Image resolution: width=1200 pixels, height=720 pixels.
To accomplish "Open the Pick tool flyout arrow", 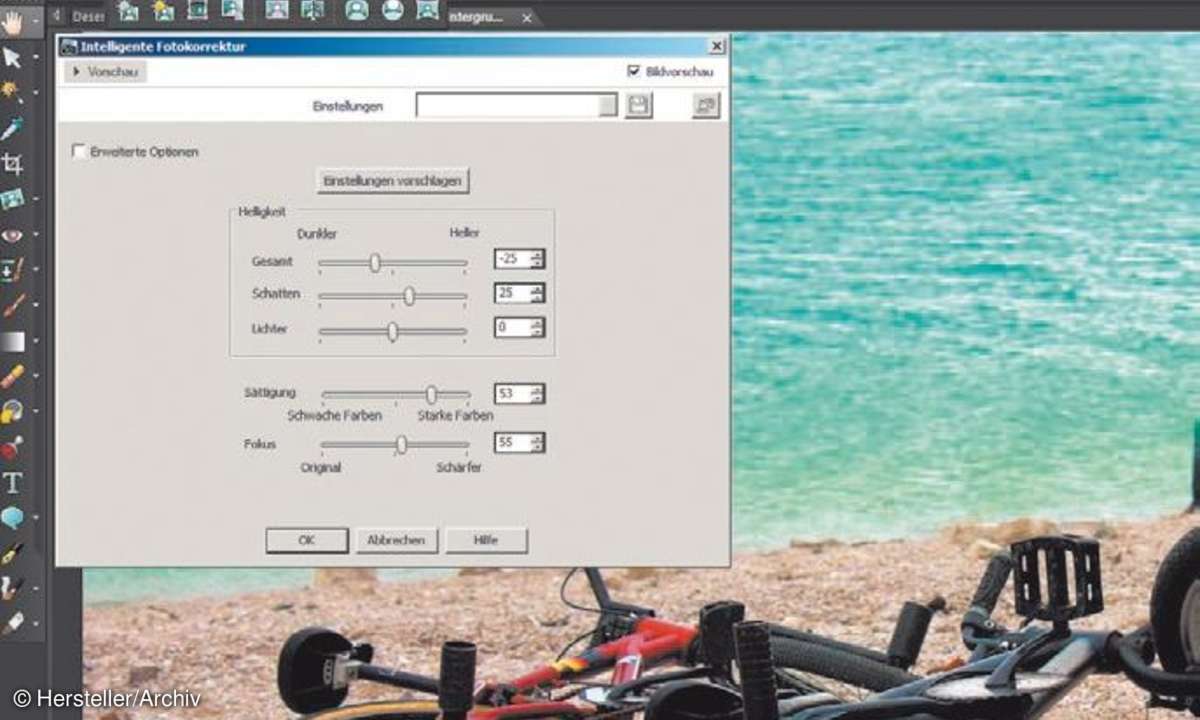I will (x=37, y=58).
